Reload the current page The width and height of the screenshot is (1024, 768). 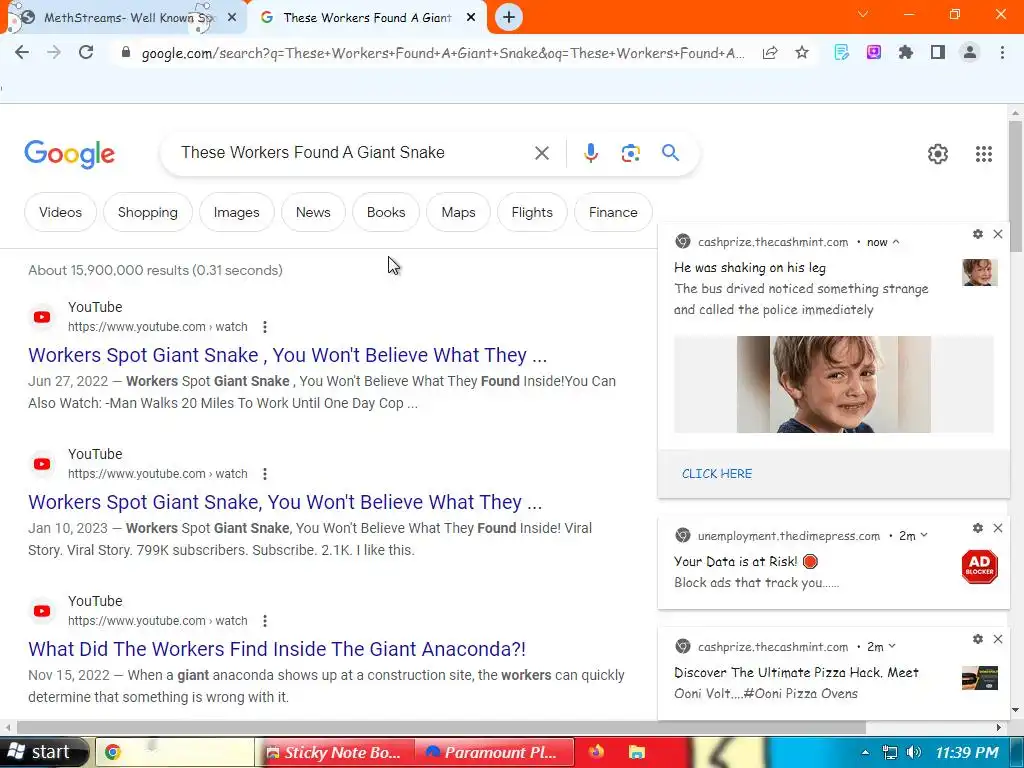[86, 53]
